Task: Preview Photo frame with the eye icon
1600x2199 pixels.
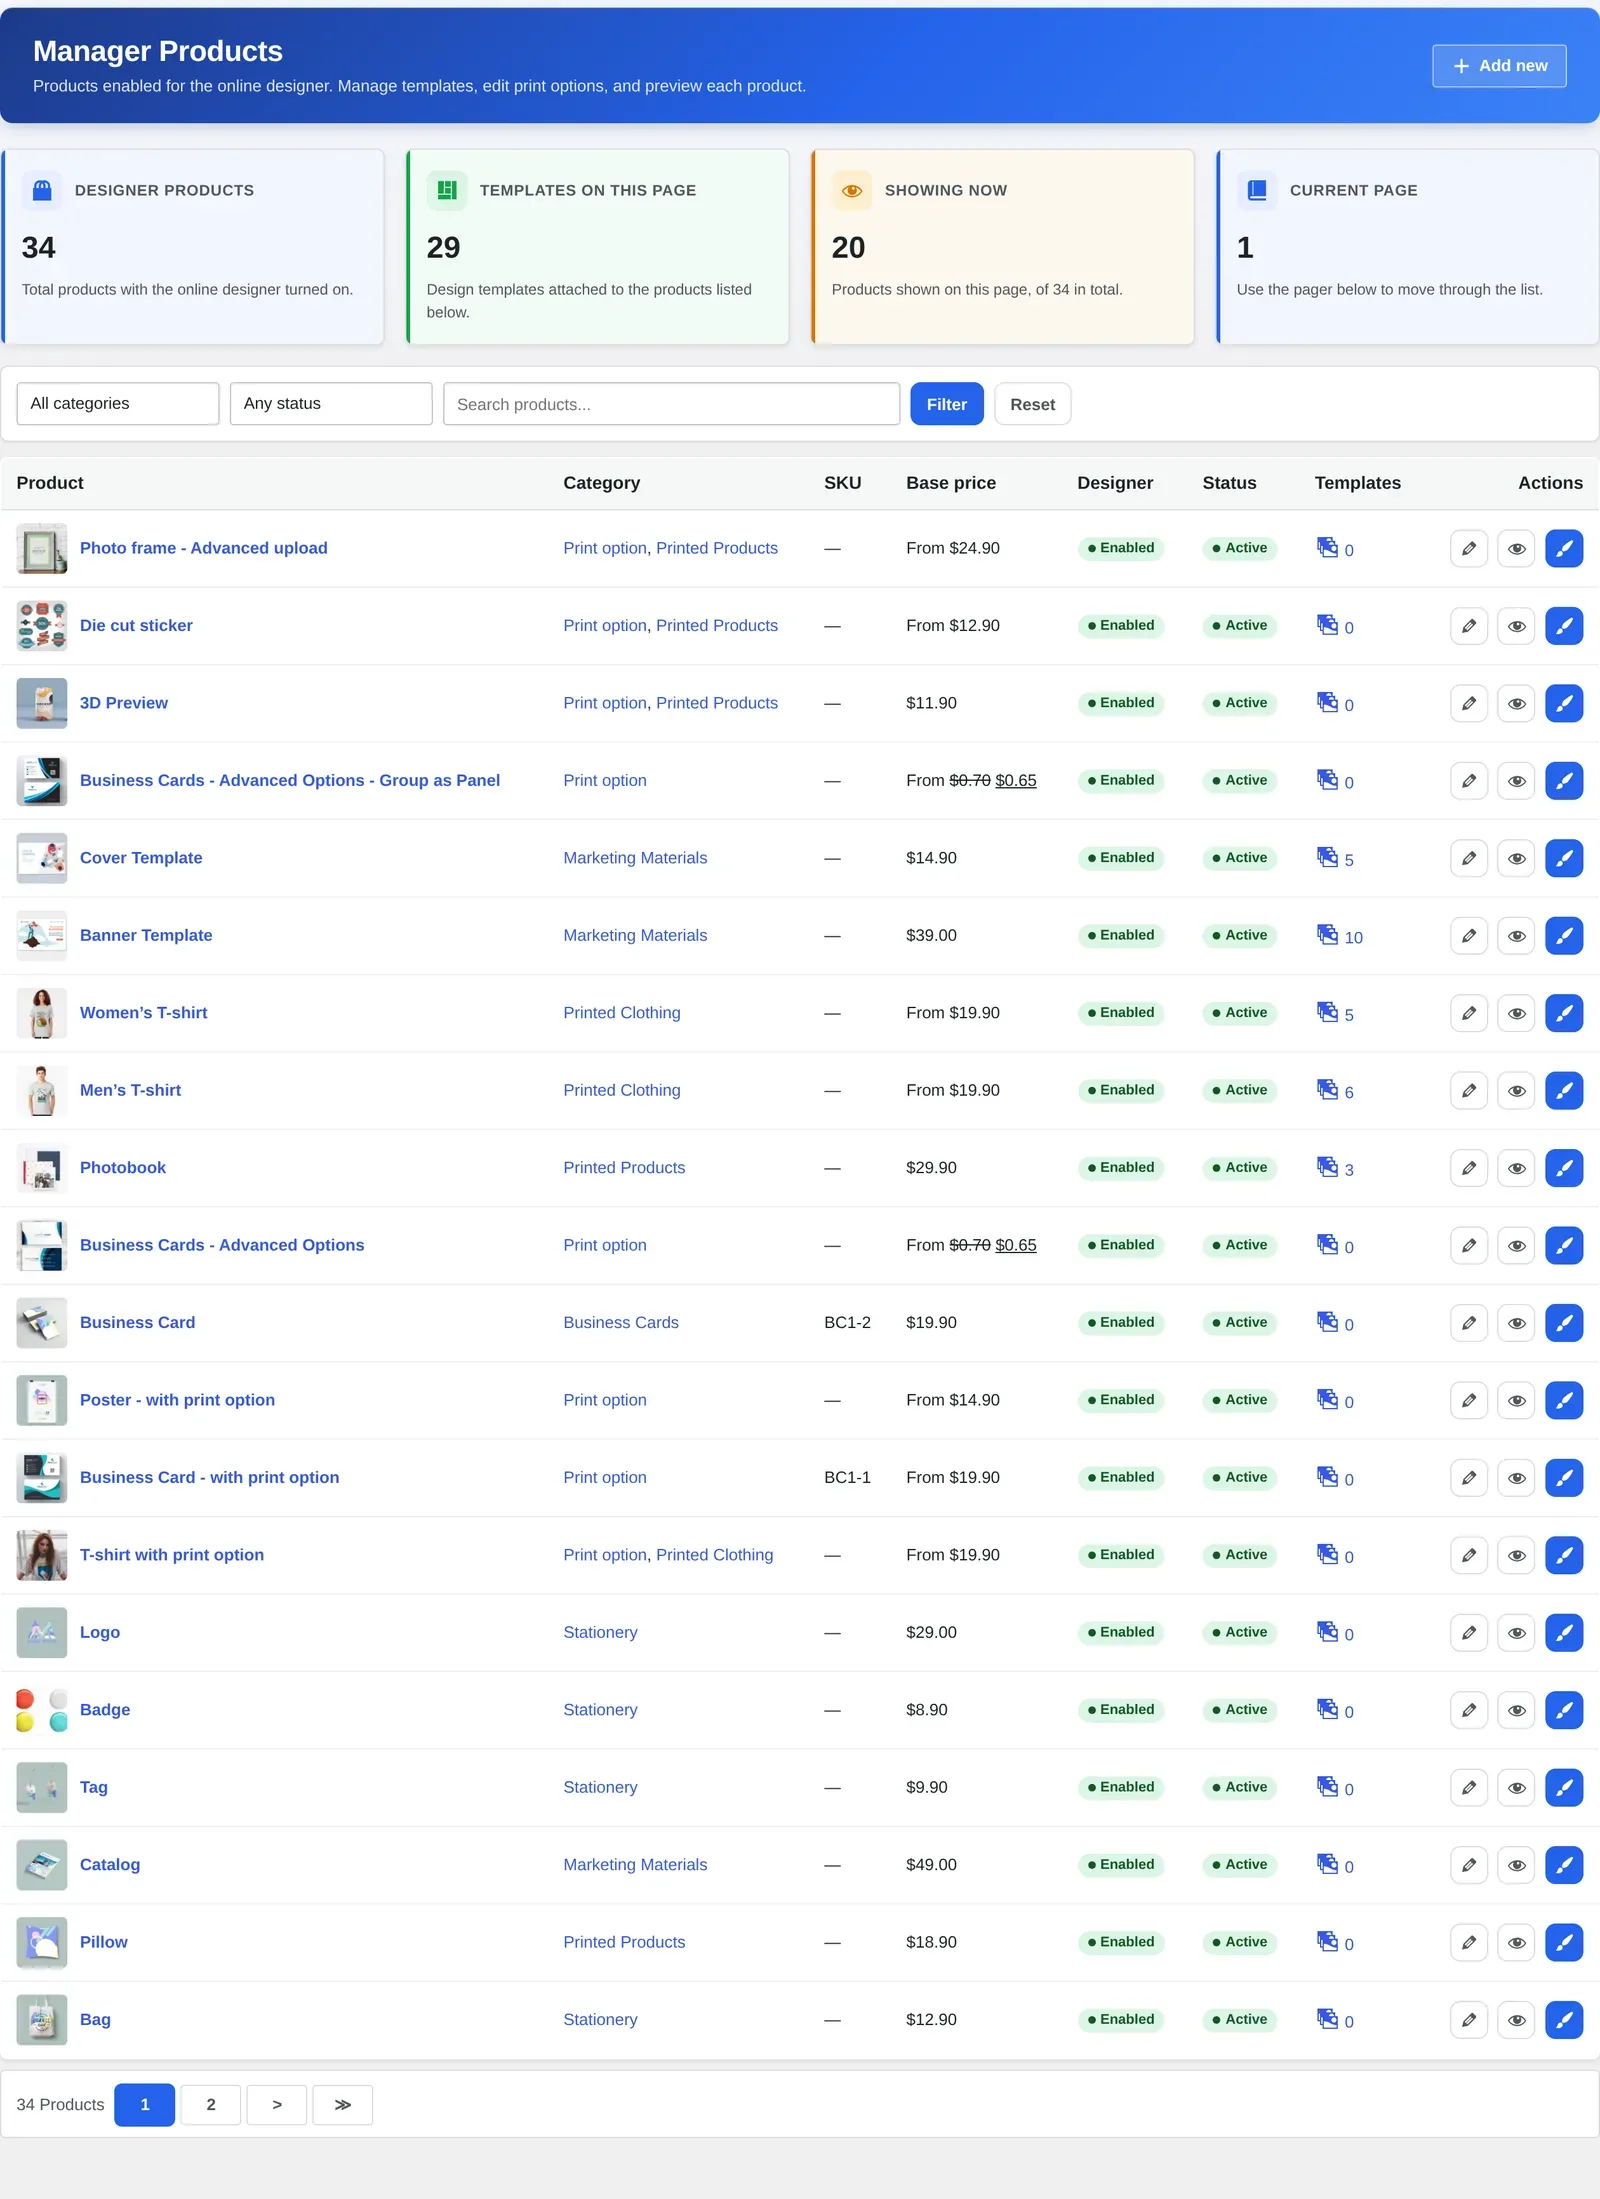Action: pos(1516,548)
